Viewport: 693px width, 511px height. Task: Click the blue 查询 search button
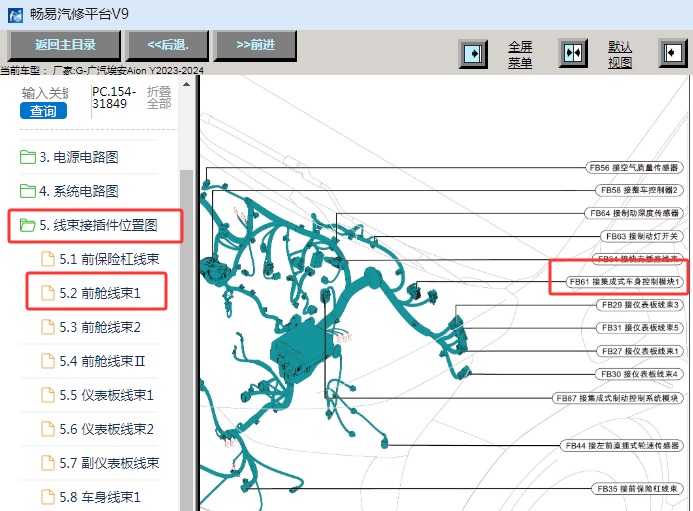point(43,111)
